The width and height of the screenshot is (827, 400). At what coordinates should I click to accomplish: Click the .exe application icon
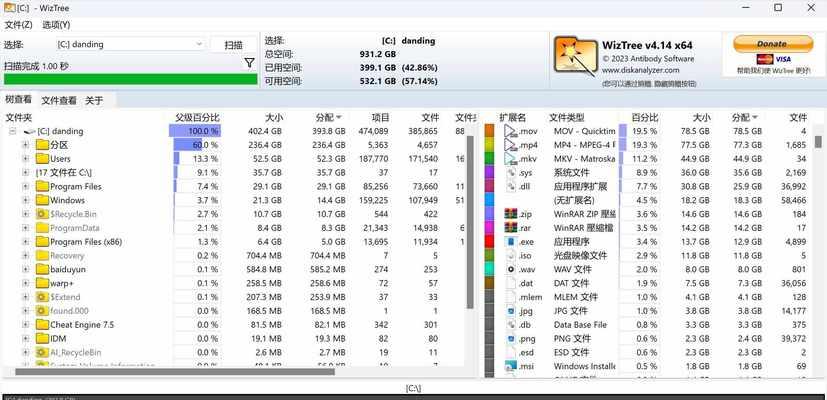tap(511, 242)
